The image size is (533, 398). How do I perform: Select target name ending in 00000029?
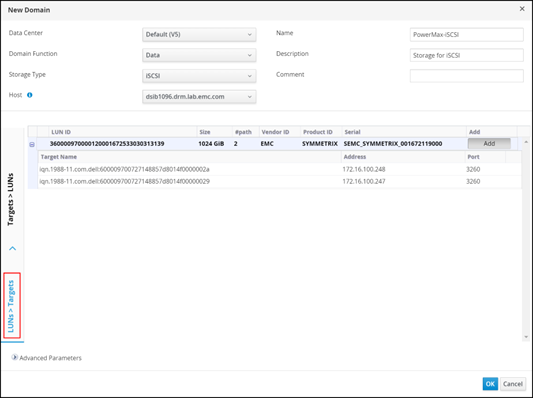click(x=124, y=181)
